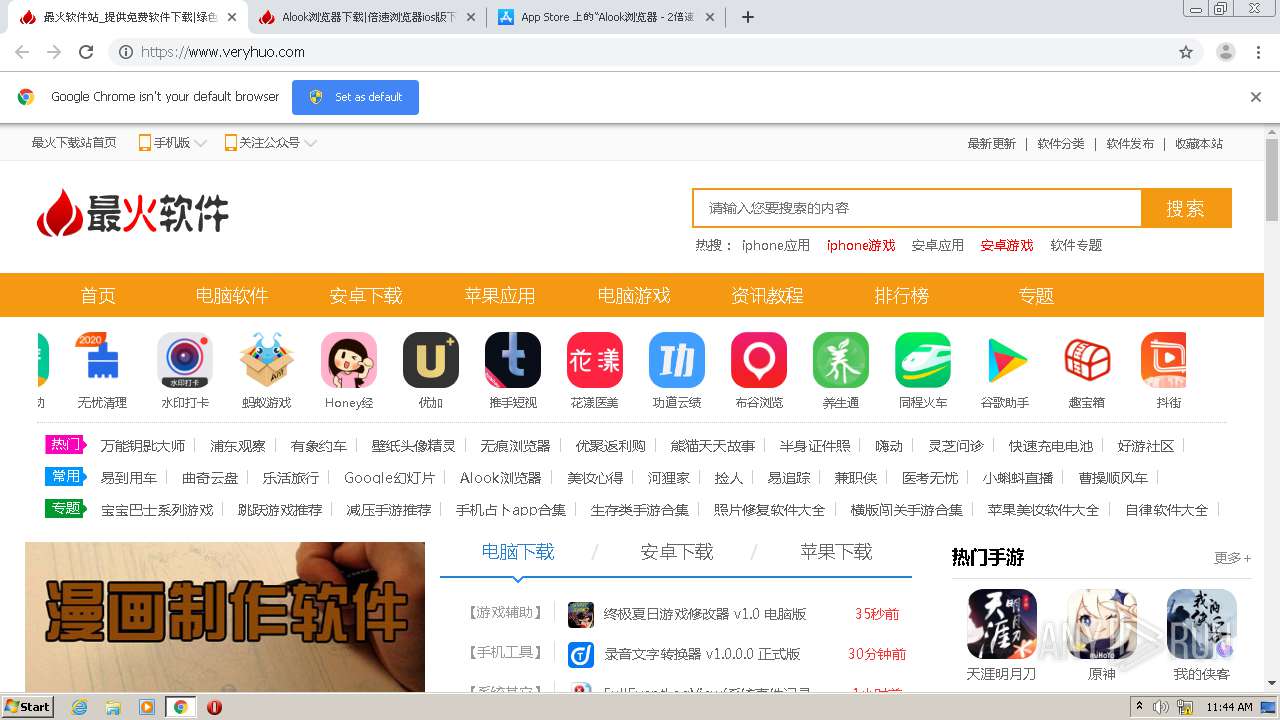Open the 同程火车 app icon

(x=923, y=360)
